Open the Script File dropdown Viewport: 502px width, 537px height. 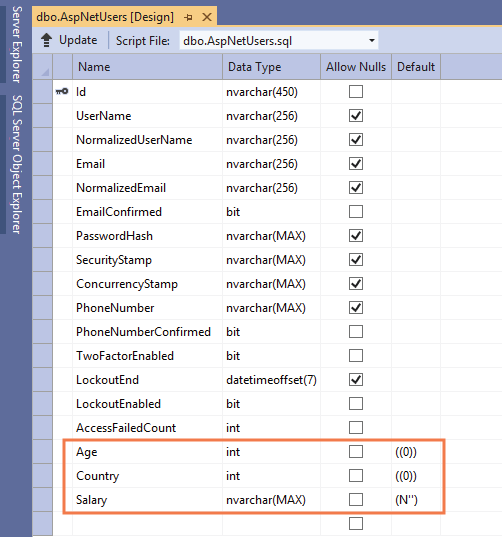click(372, 40)
